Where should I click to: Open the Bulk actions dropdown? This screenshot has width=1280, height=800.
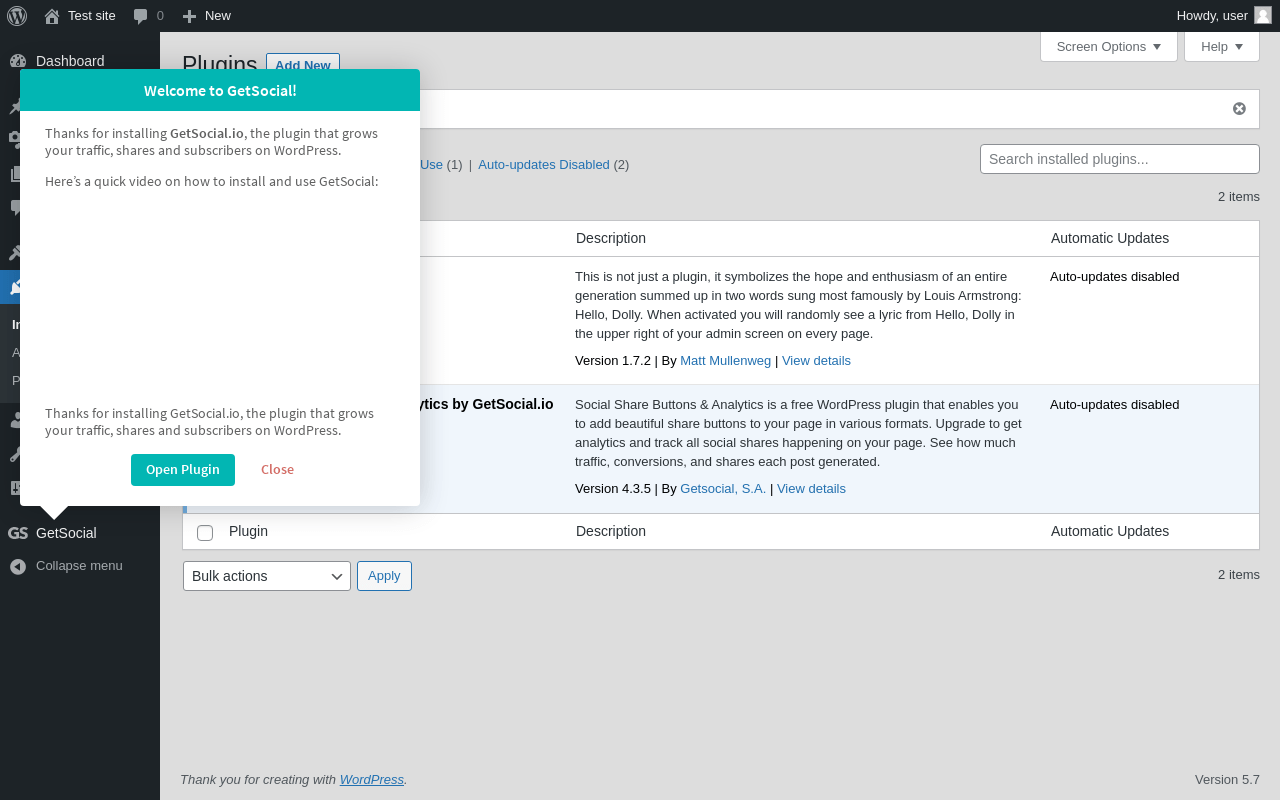pyautogui.click(x=267, y=576)
